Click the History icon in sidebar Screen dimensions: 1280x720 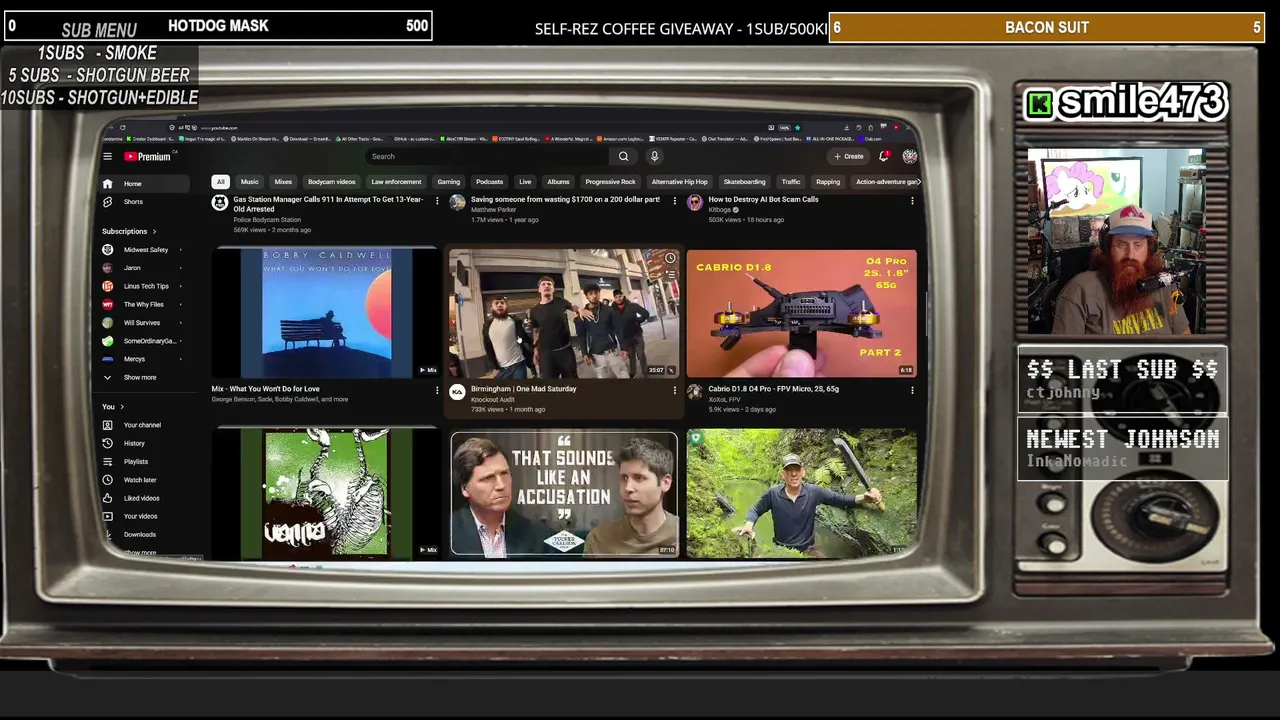[x=107, y=443]
